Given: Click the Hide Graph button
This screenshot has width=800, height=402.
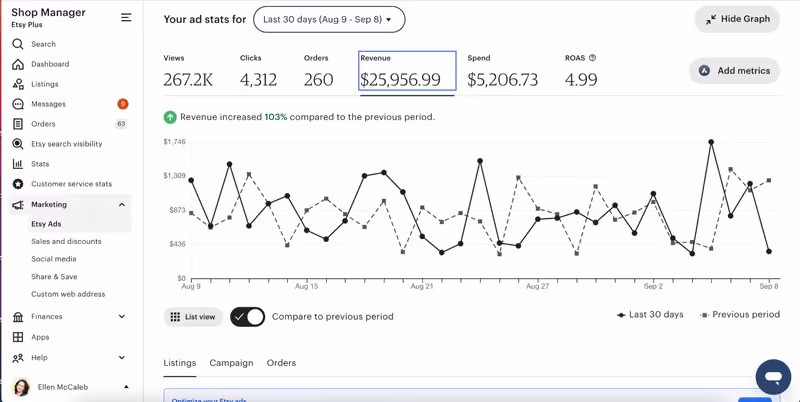Looking at the screenshot, I should point(737,19).
